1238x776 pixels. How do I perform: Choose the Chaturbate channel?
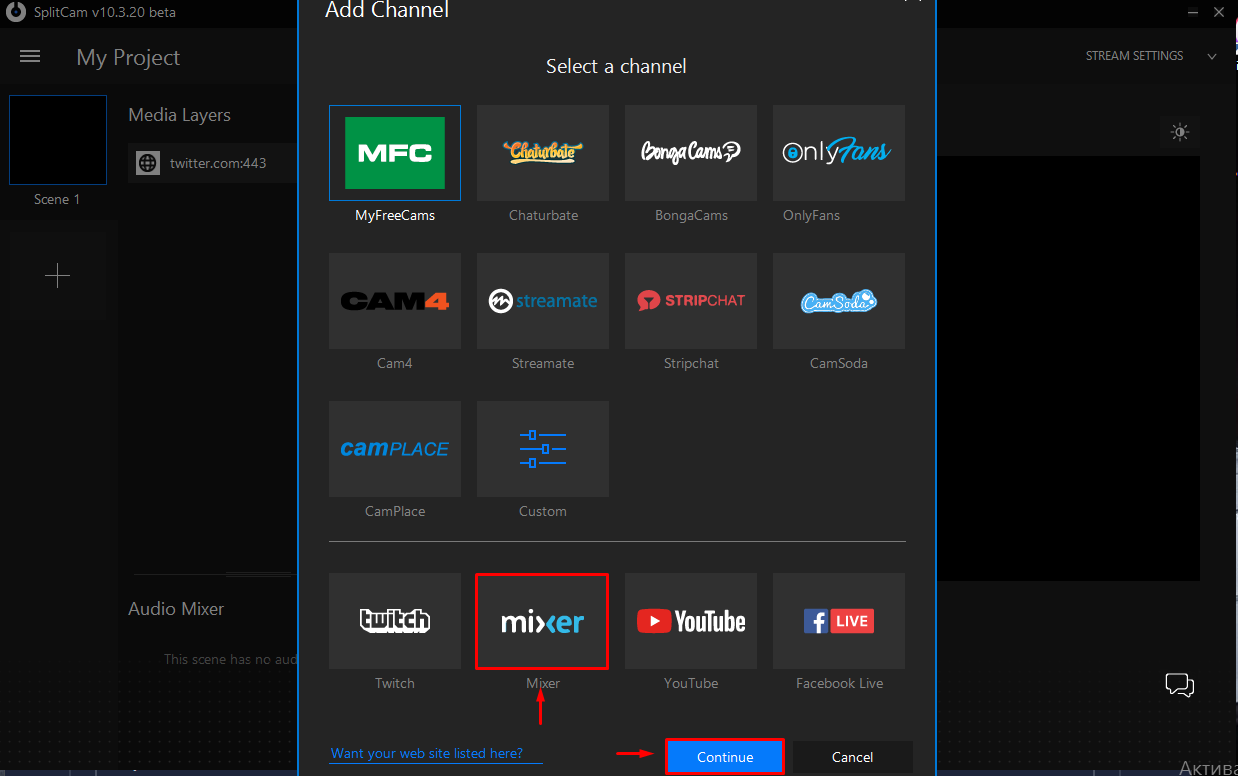click(542, 152)
